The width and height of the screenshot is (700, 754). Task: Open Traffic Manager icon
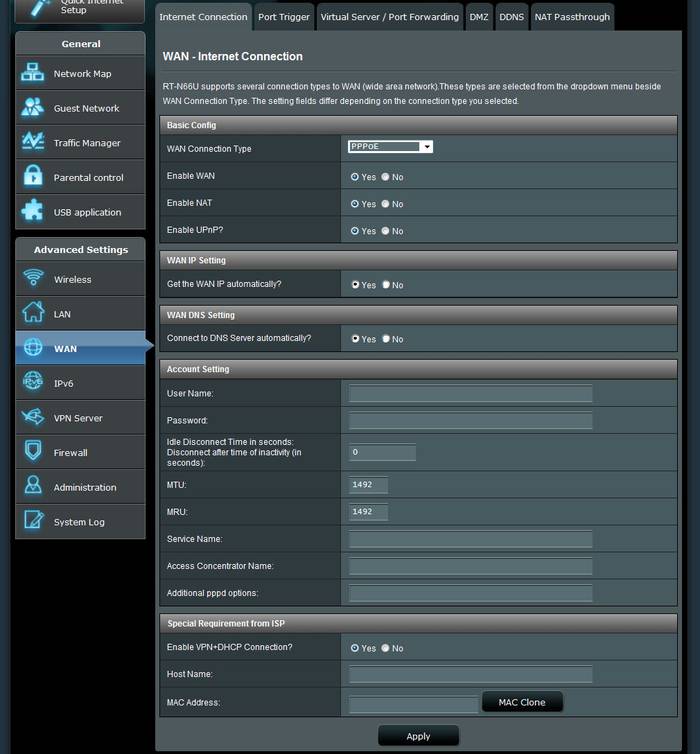pyautogui.click(x=33, y=142)
